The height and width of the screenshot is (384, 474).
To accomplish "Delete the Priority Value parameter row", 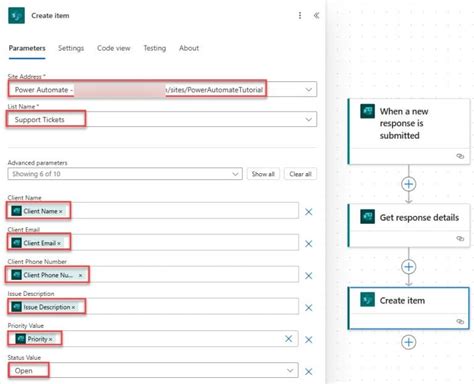I will 309,340.
